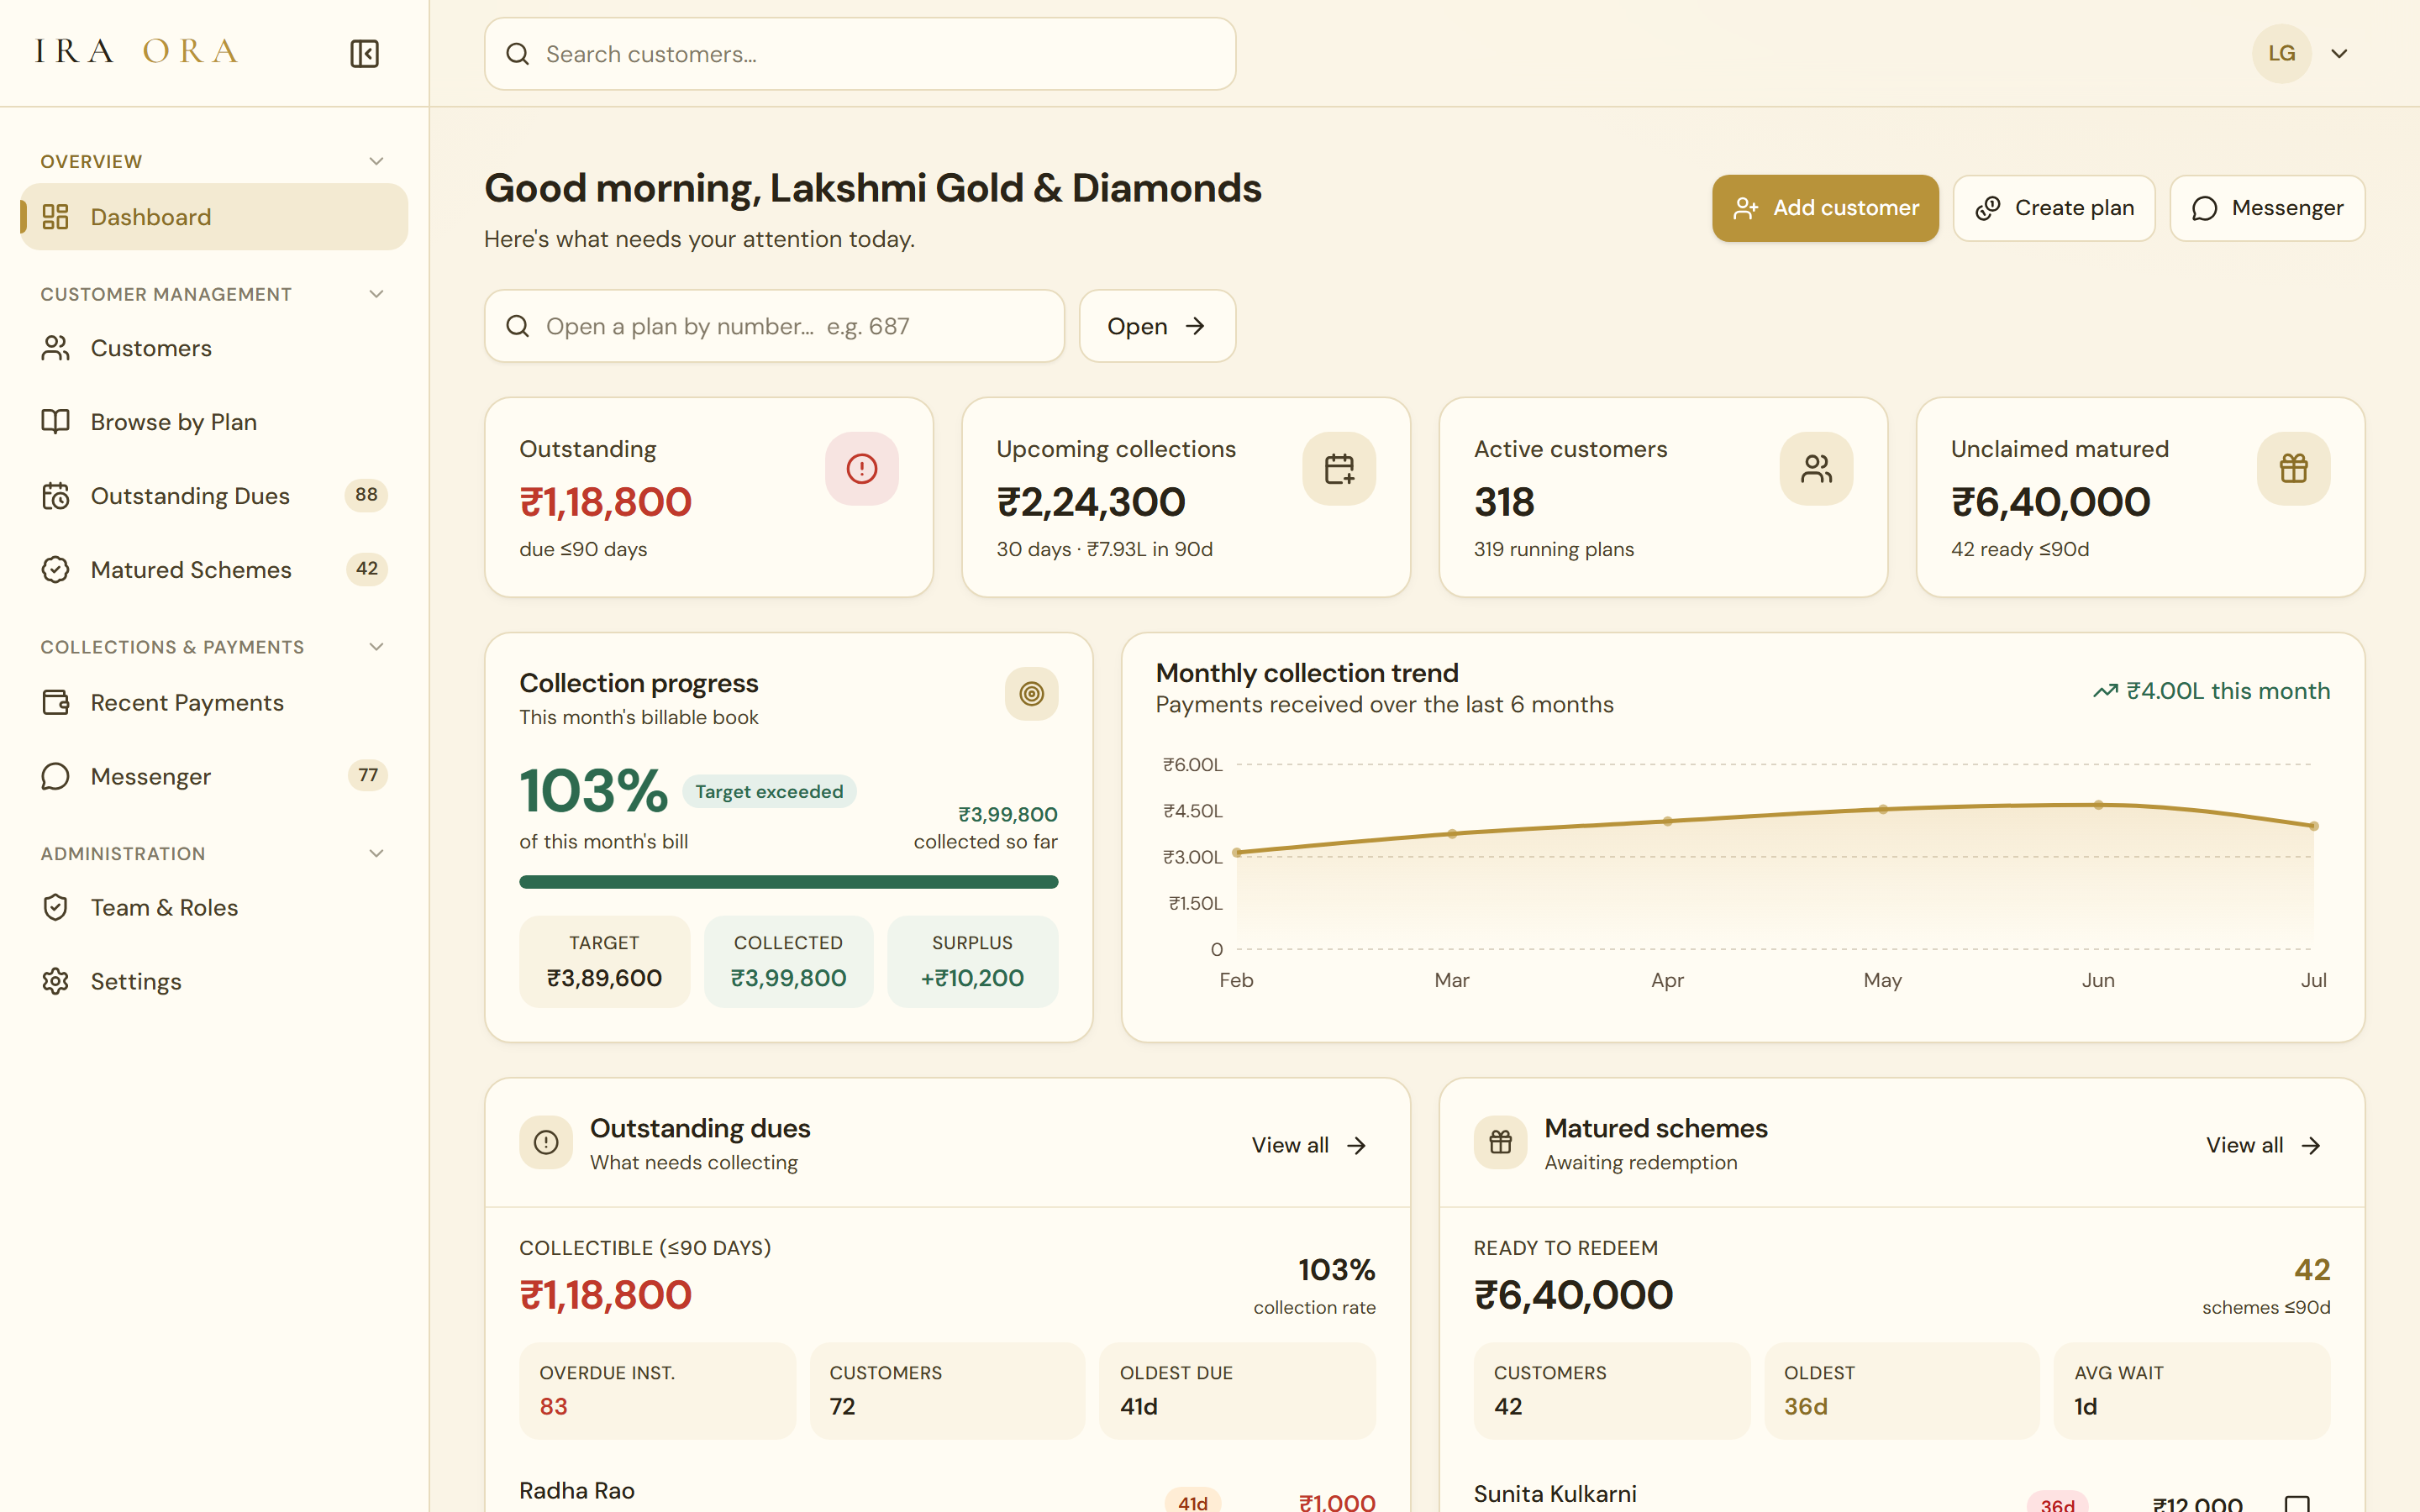The image size is (2420, 1512).
Task: Go to Customers in the sidebar
Action: click(x=214, y=348)
